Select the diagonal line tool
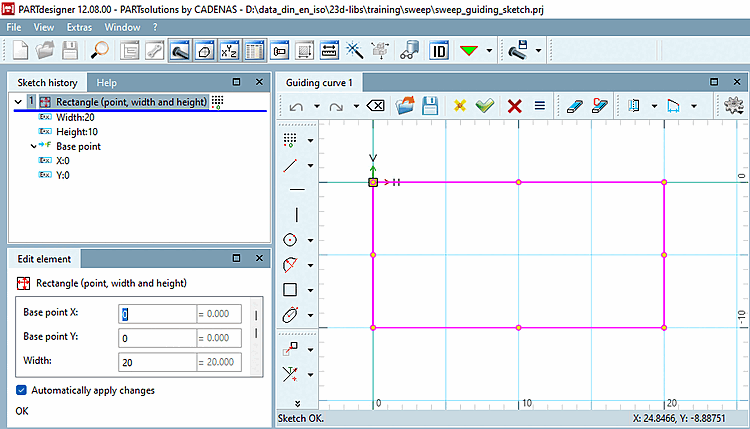This screenshot has width=750, height=429. (x=290, y=165)
